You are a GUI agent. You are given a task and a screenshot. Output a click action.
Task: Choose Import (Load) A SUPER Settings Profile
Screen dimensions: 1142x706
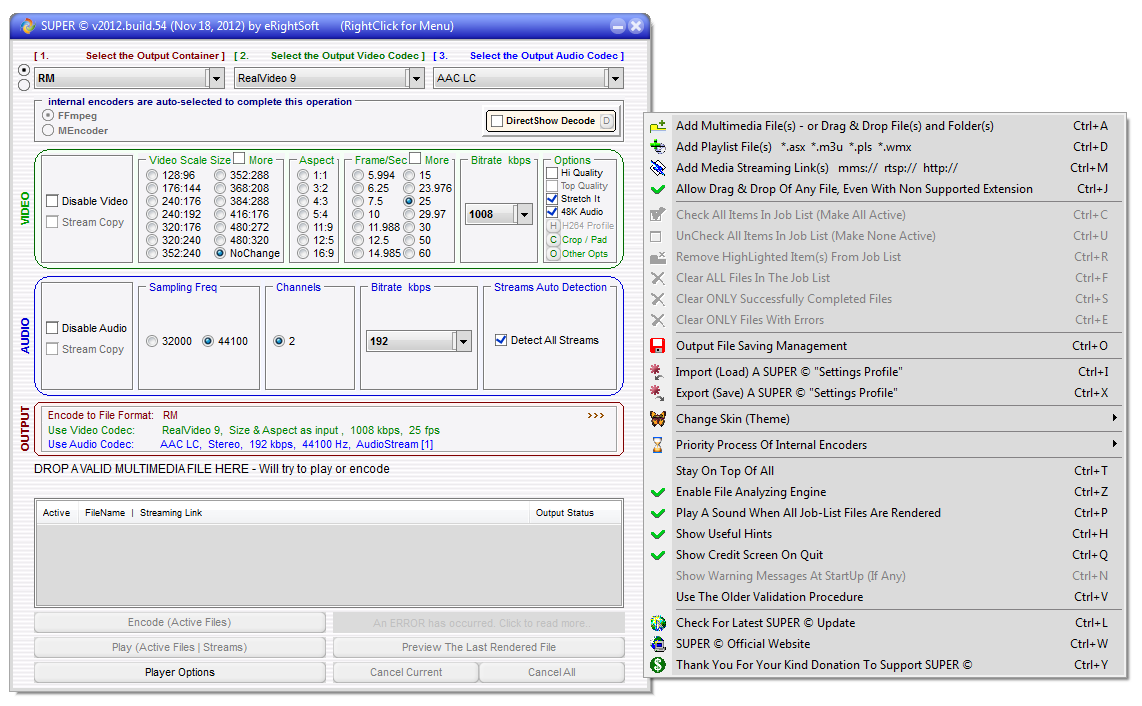(x=886, y=372)
